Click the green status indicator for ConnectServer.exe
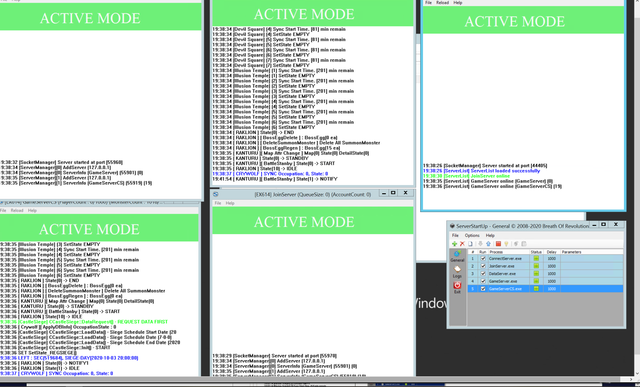Viewport: 640px width, 387px height. point(536,258)
